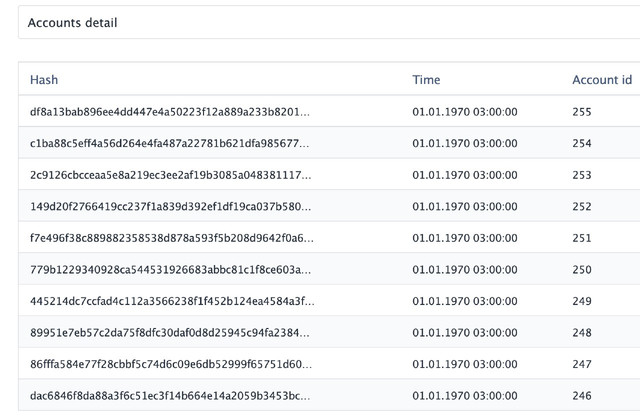
Task: Open hash starting with 86fffa584e77
Action: [x=171, y=364]
